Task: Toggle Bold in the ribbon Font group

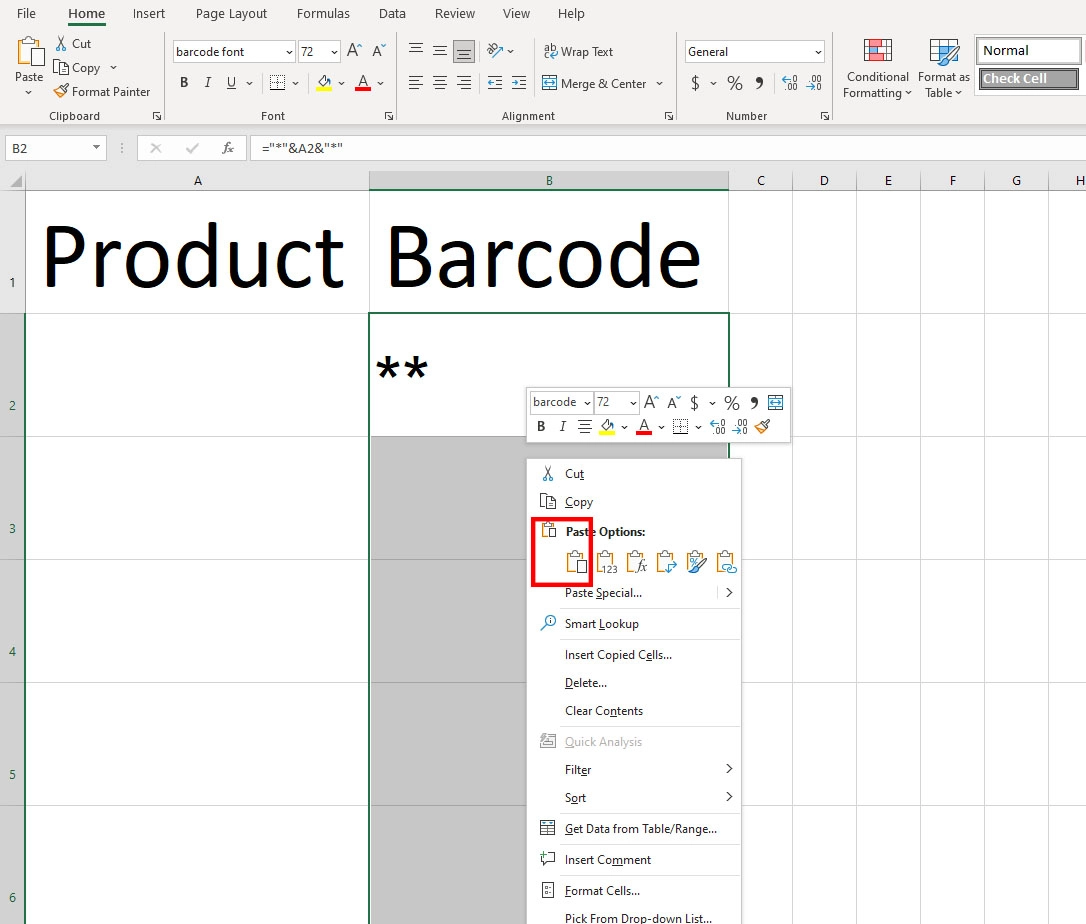Action: pyautogui.click(x=184, y=84)
